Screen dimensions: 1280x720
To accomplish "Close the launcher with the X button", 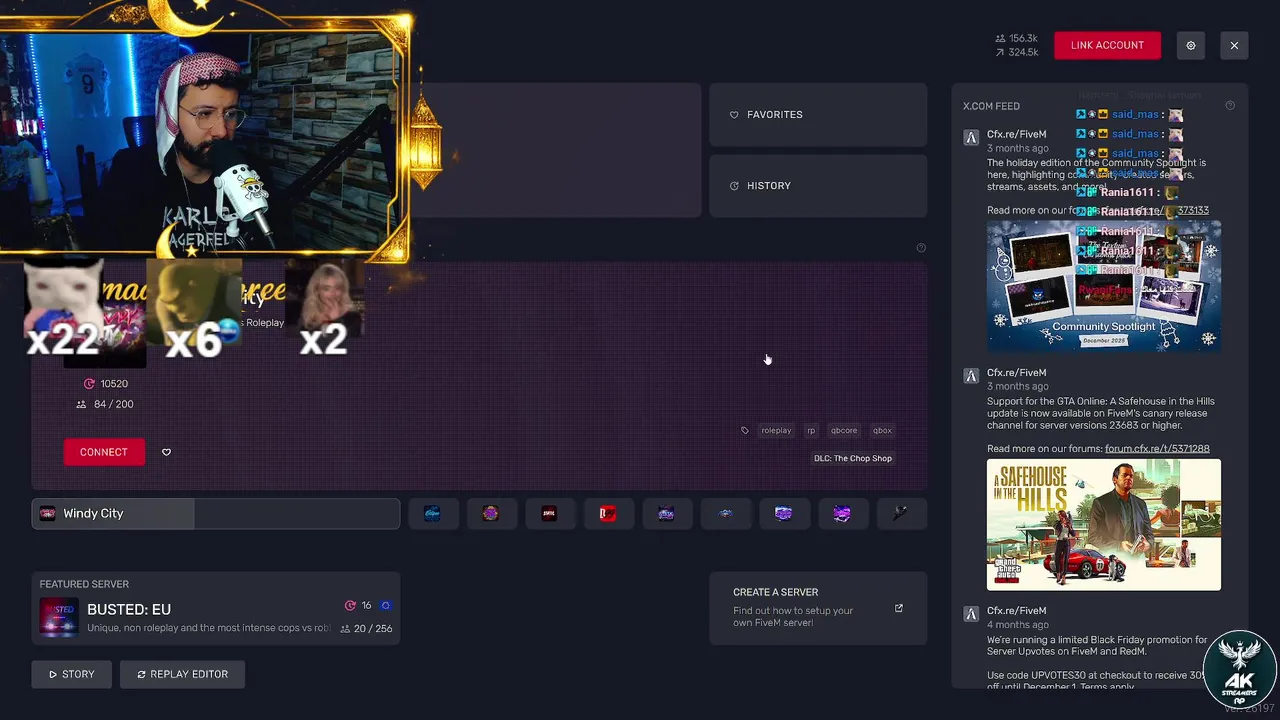I will coord(1234,45).
